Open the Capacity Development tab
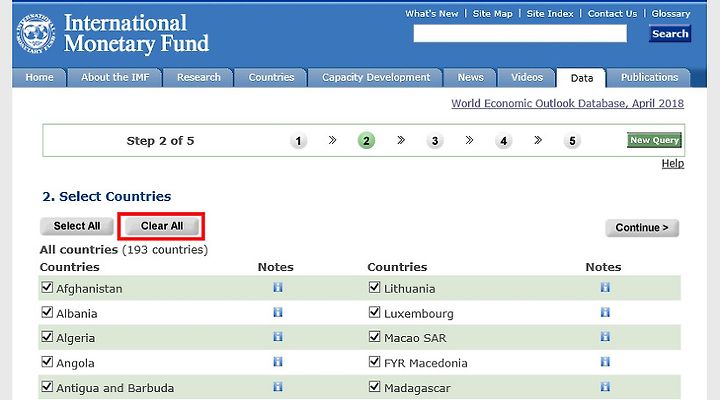The height and width of the screenshot is (400, 720). [376, 78]
